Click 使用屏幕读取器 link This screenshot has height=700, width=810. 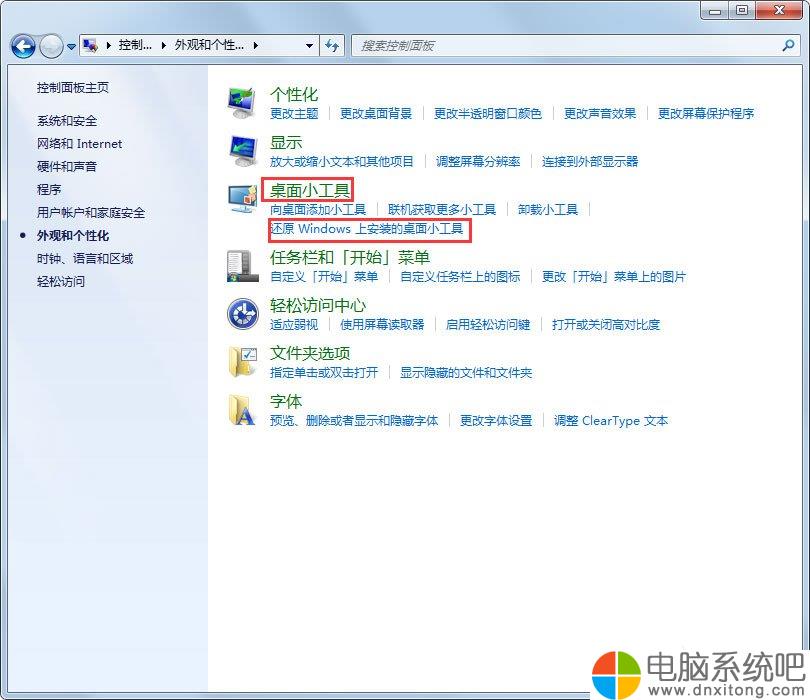click(x=382, y=325)
